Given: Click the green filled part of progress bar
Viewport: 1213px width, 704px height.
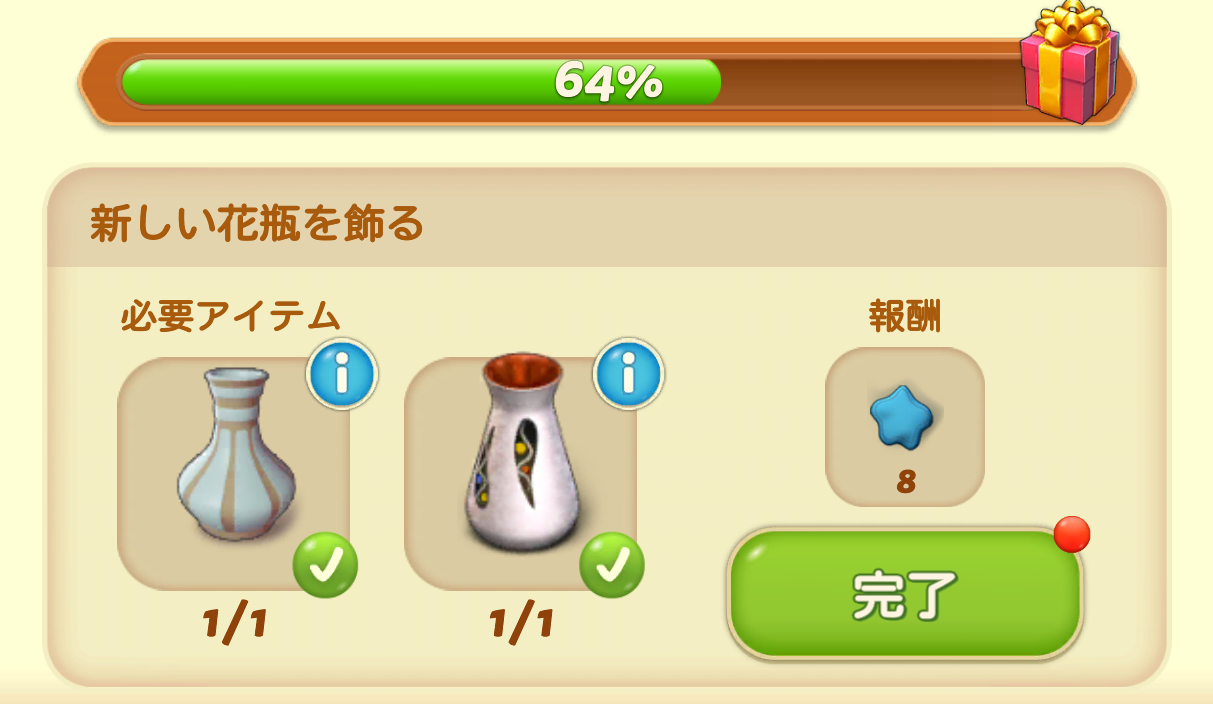Looking at the screenshot, I should [421, 81].
